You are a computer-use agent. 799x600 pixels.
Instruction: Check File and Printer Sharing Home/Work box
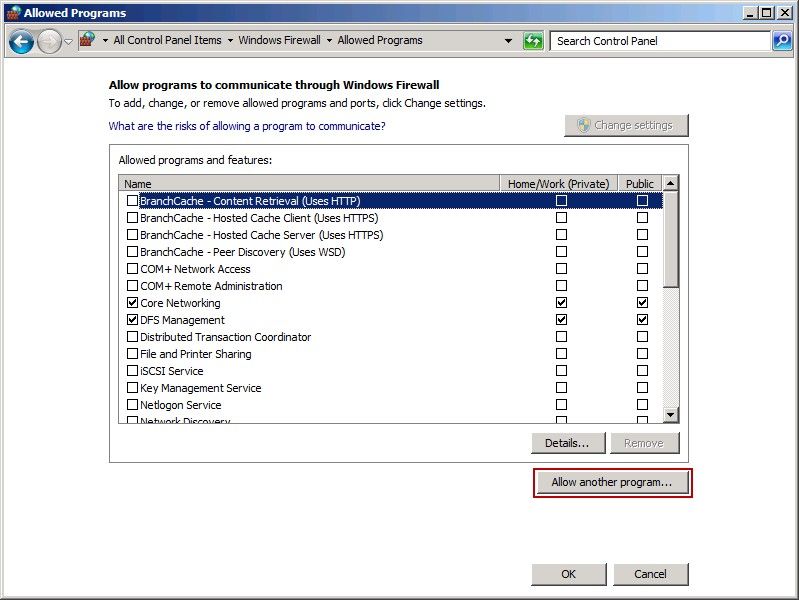[x=562, y=353]
